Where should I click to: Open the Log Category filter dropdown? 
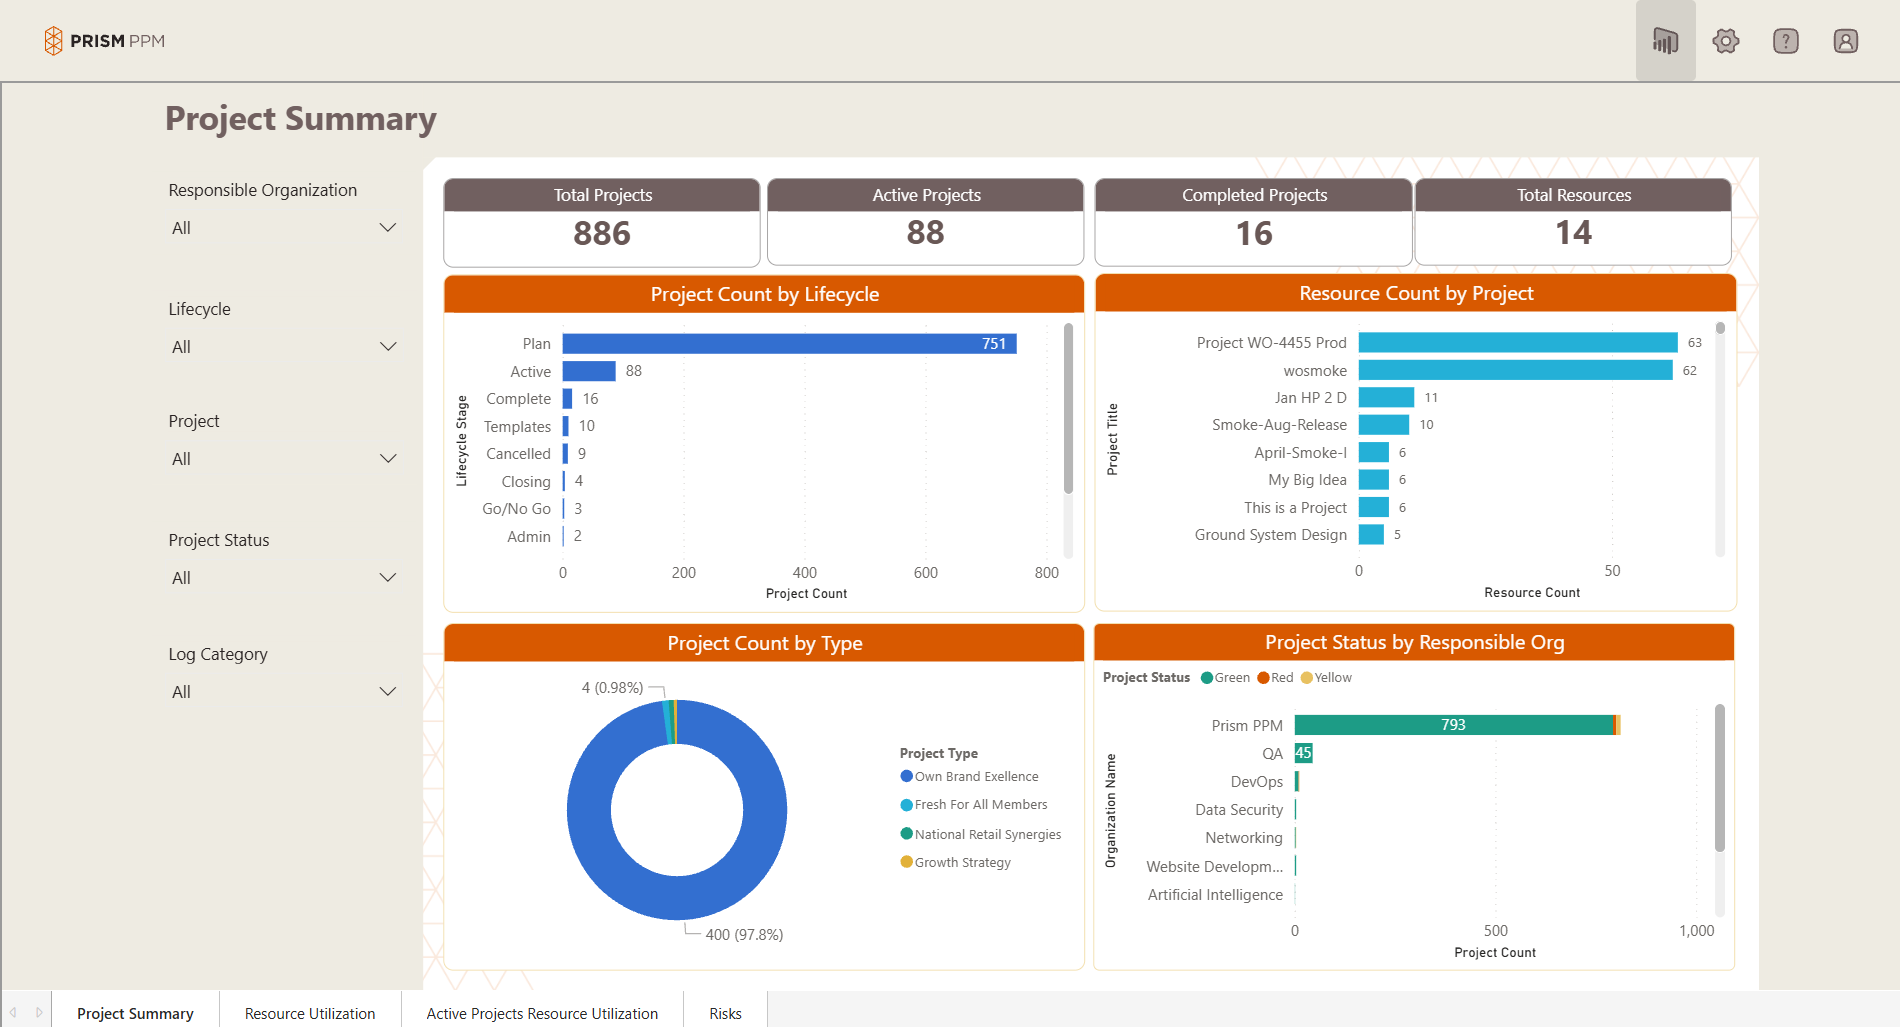tap(388, 691)
